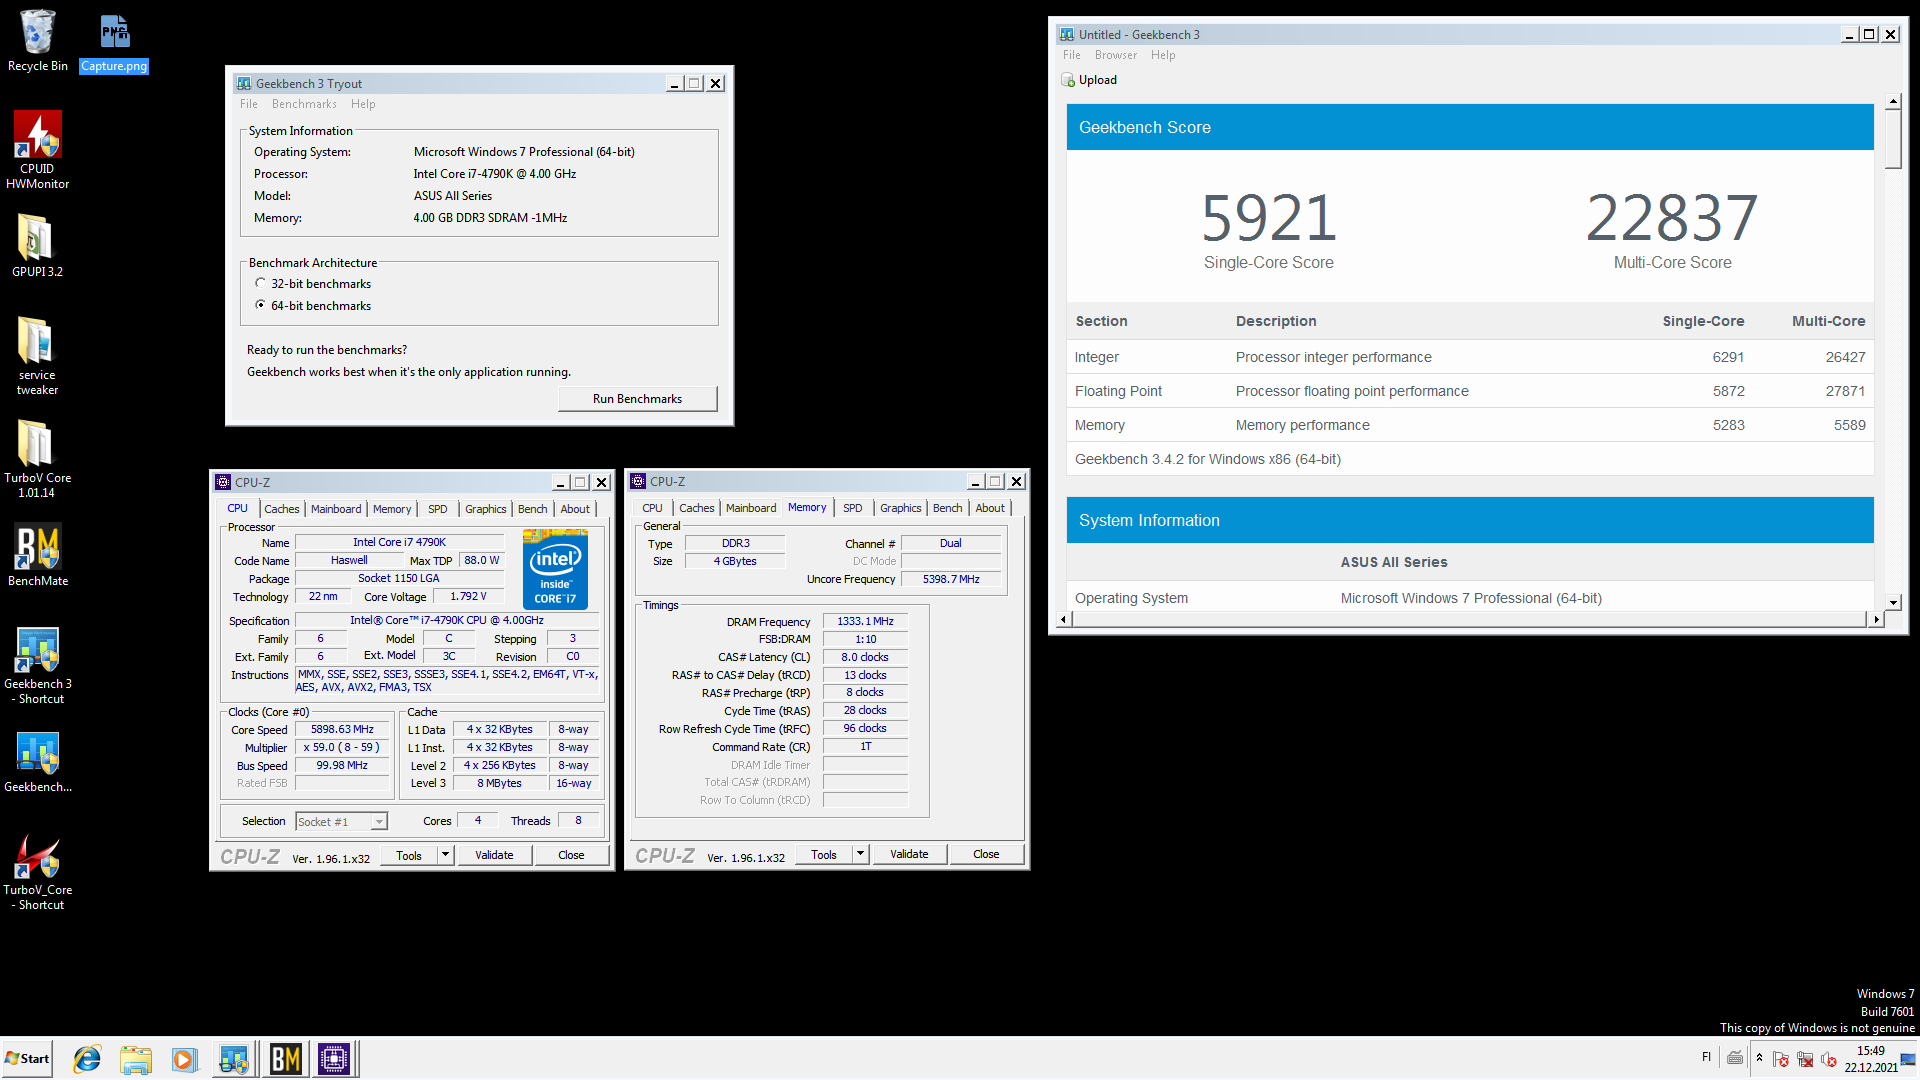Open Windows Media Player from taskbar
This screenshot has width=1920, height=1080.
184,1059
